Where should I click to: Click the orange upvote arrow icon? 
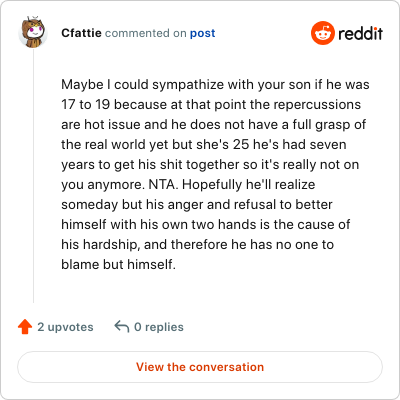pos(25,327)
